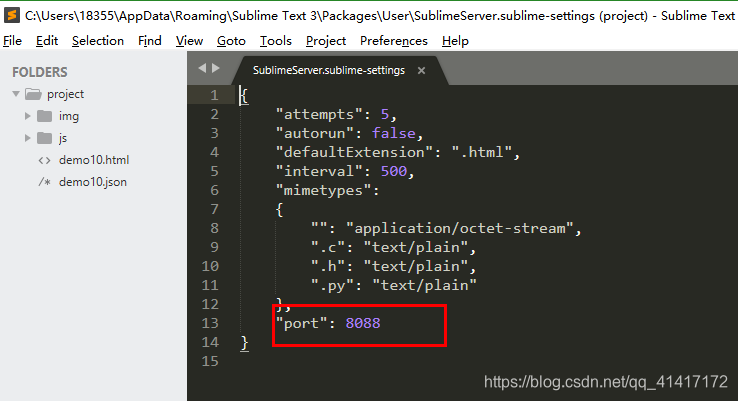Click the HTML file type icon beside demo10.html

[x=44, y=160]
